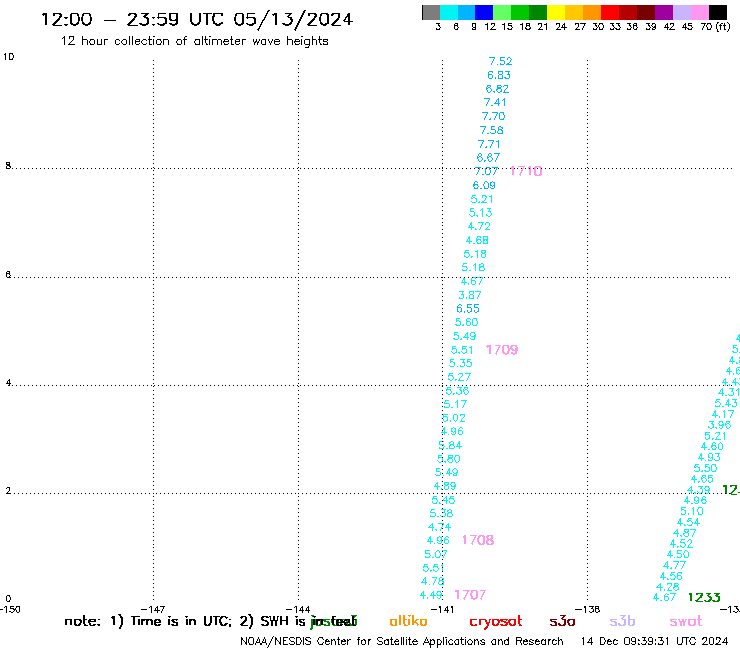
Task: Click the 3.87 wave height value
Action: coord(470,295)
